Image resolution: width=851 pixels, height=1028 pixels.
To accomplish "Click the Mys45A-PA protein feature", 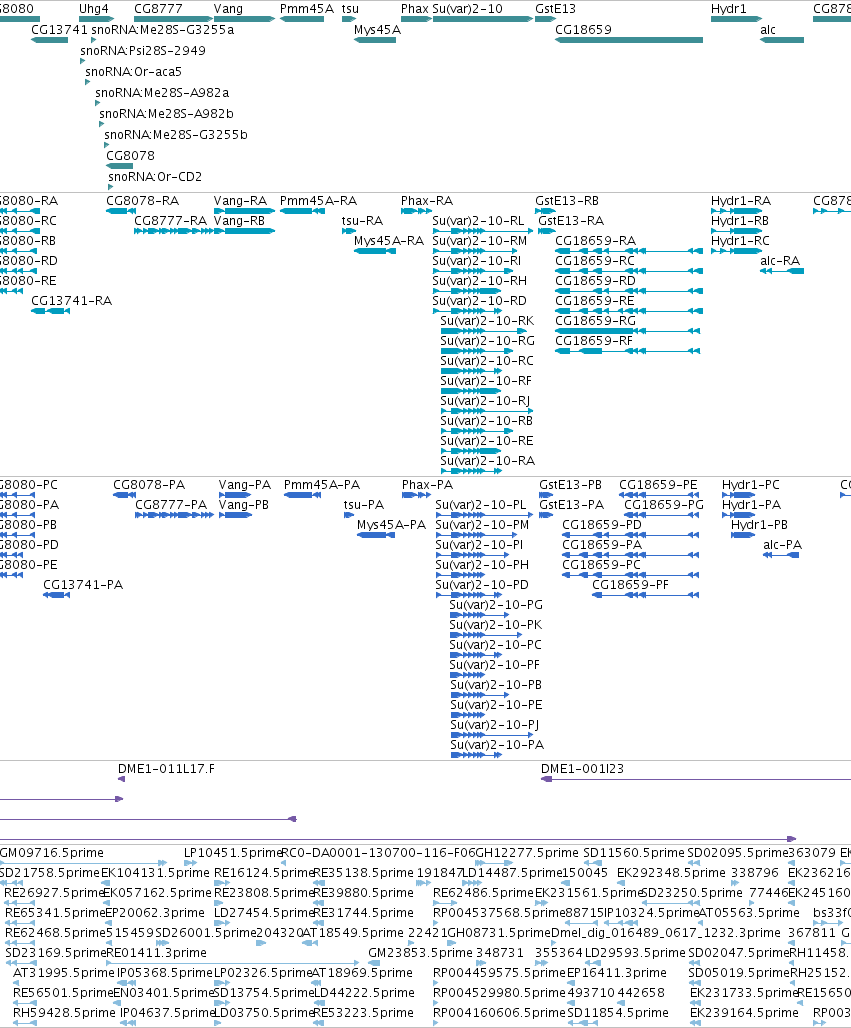I will pos(376,535).
